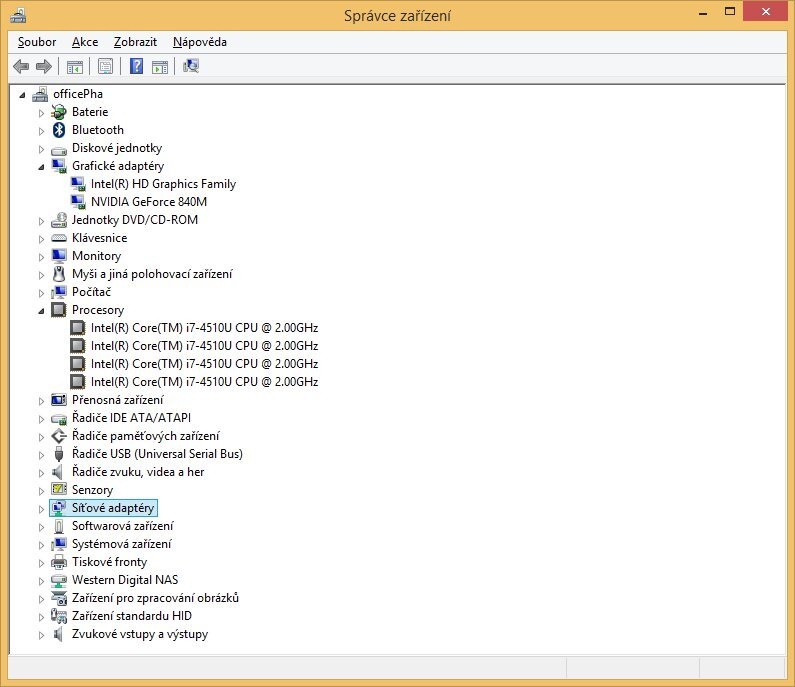Click the Klávesnice keyboard icon
Image resolution: width=795 pixels, height=687 pixels.
pyautogui.click(x=59, y=238)
